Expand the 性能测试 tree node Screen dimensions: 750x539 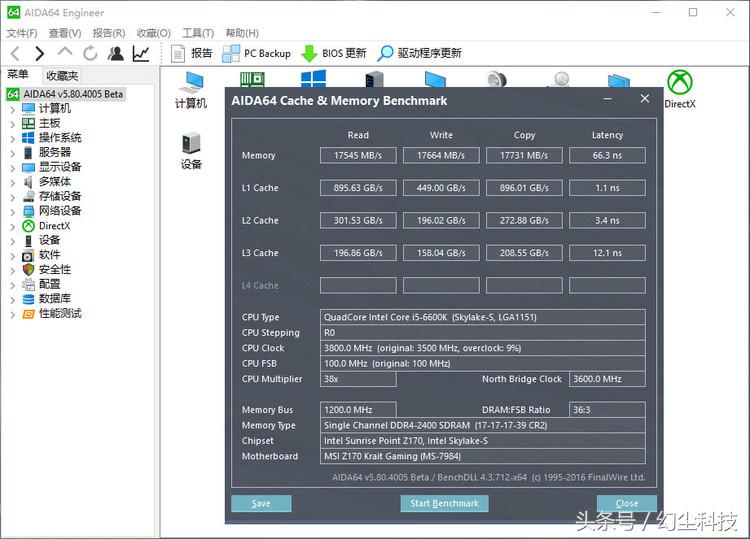[12, 315]
